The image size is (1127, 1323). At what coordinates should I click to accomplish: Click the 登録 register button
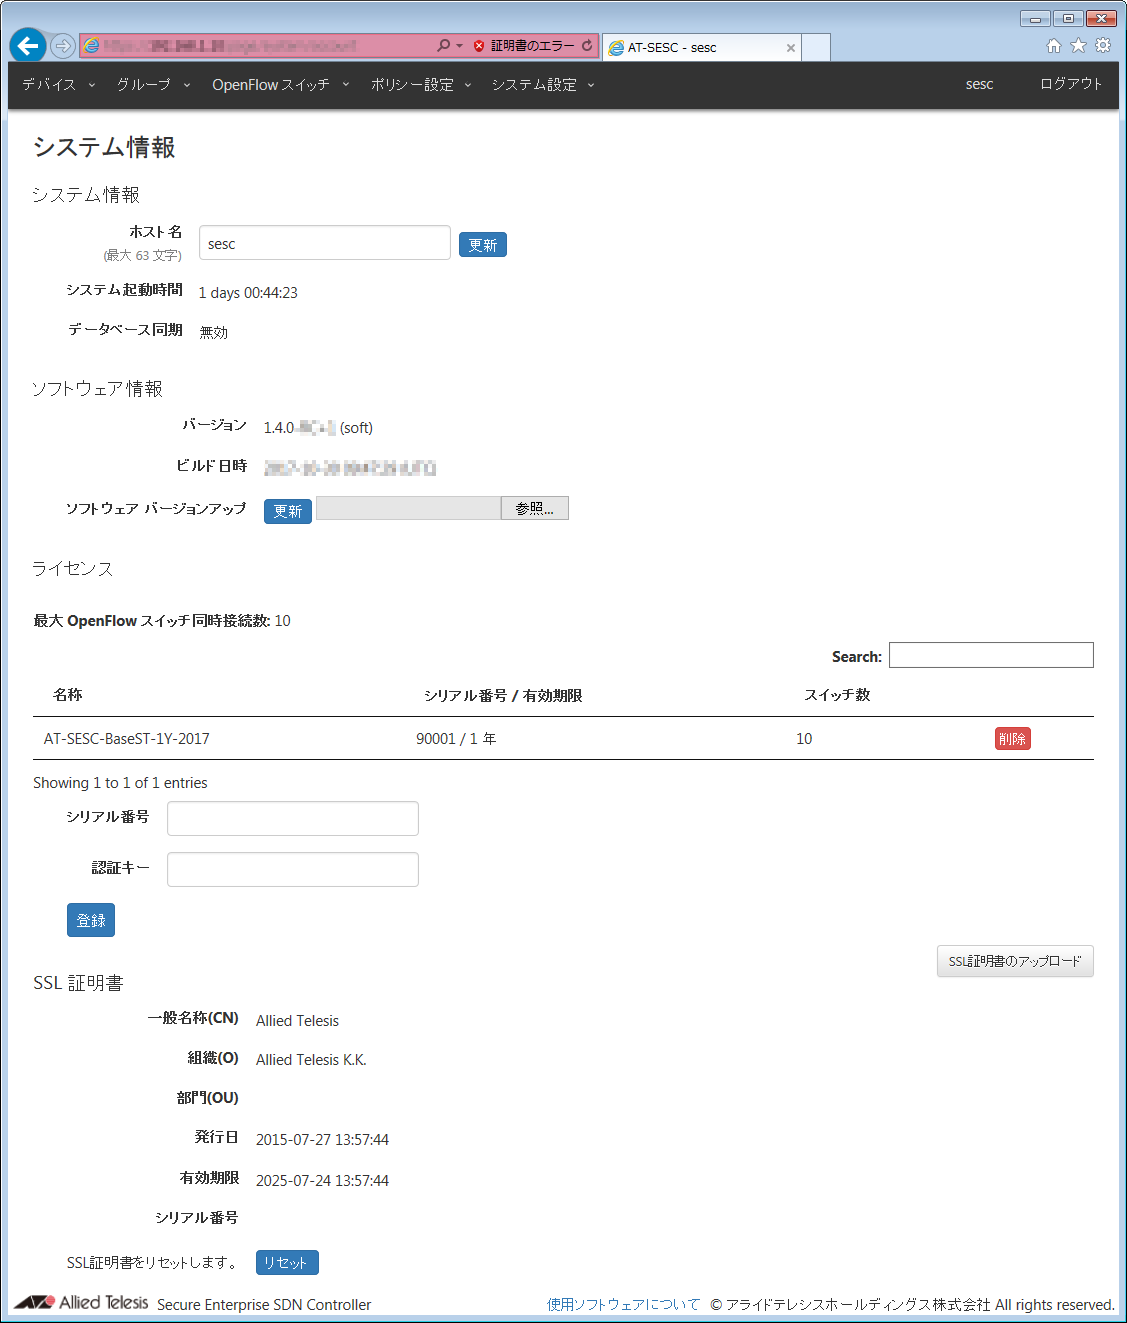tap(91, 920)
